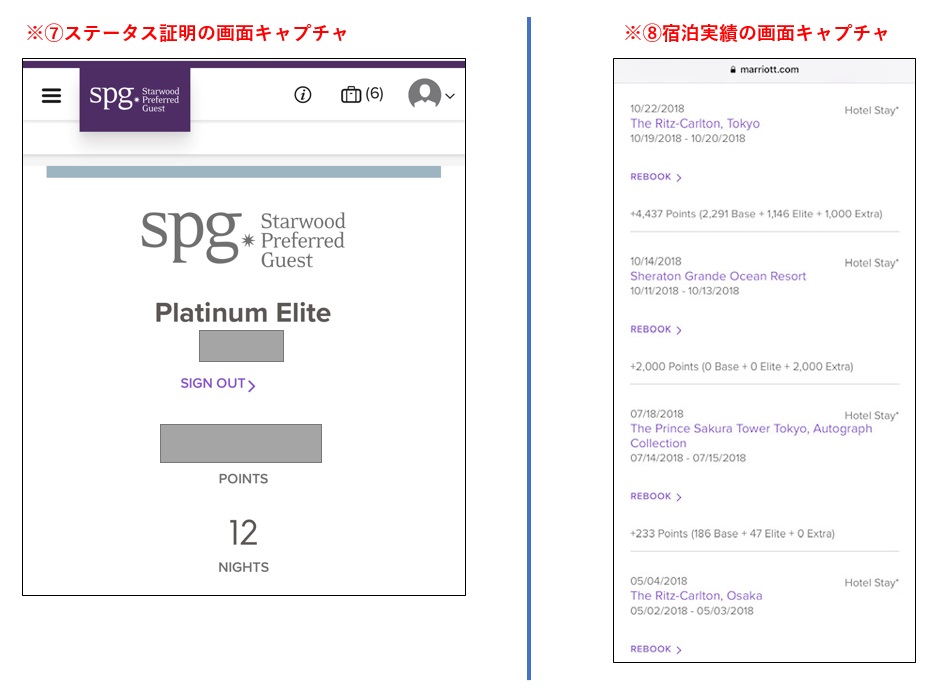Click stay dates 07/14/2018 - 07/15/2018
Image resolution: width=939 pixels, height=694 pixels.
coord(688,458)
